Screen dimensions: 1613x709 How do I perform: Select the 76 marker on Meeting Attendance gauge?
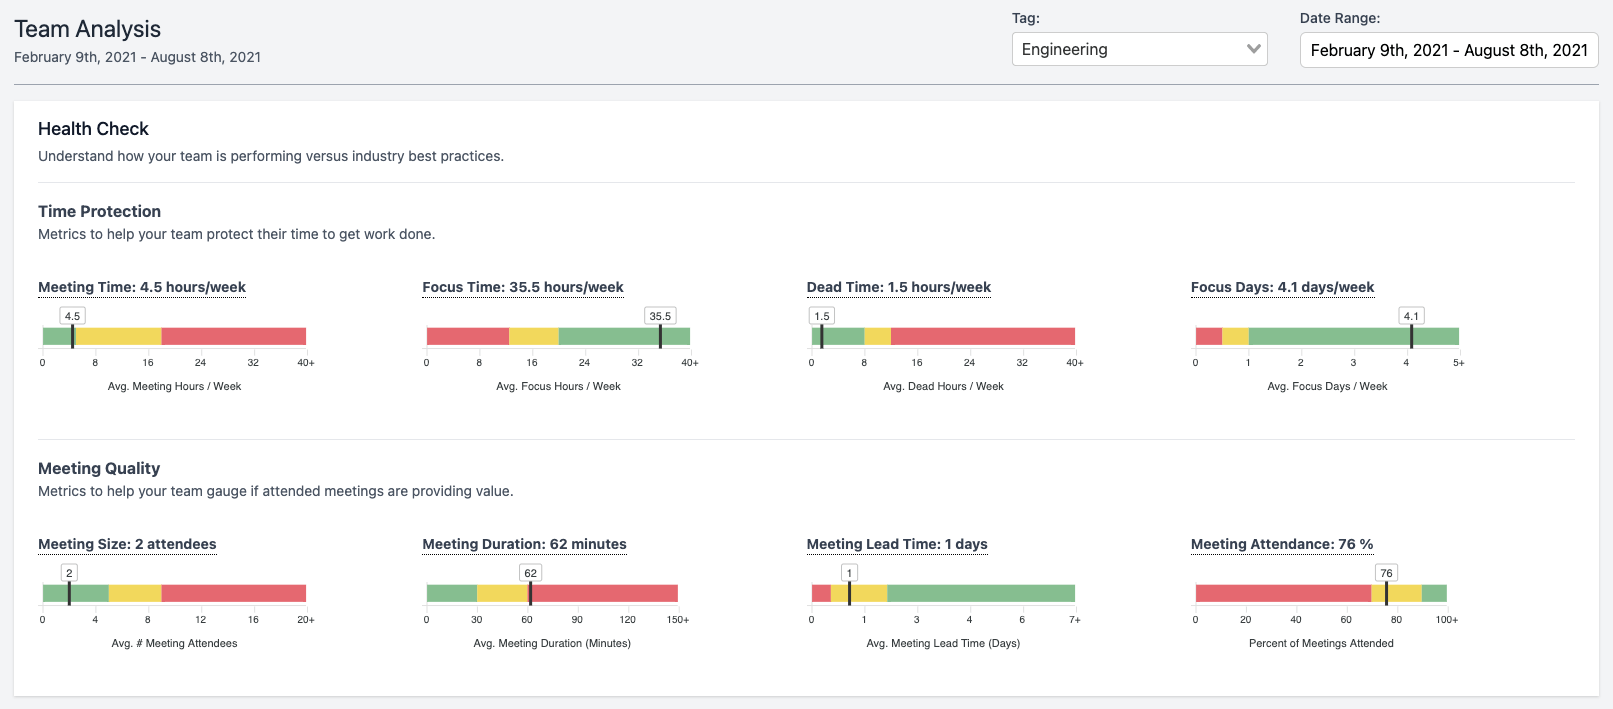click(x=1386, y=573)
